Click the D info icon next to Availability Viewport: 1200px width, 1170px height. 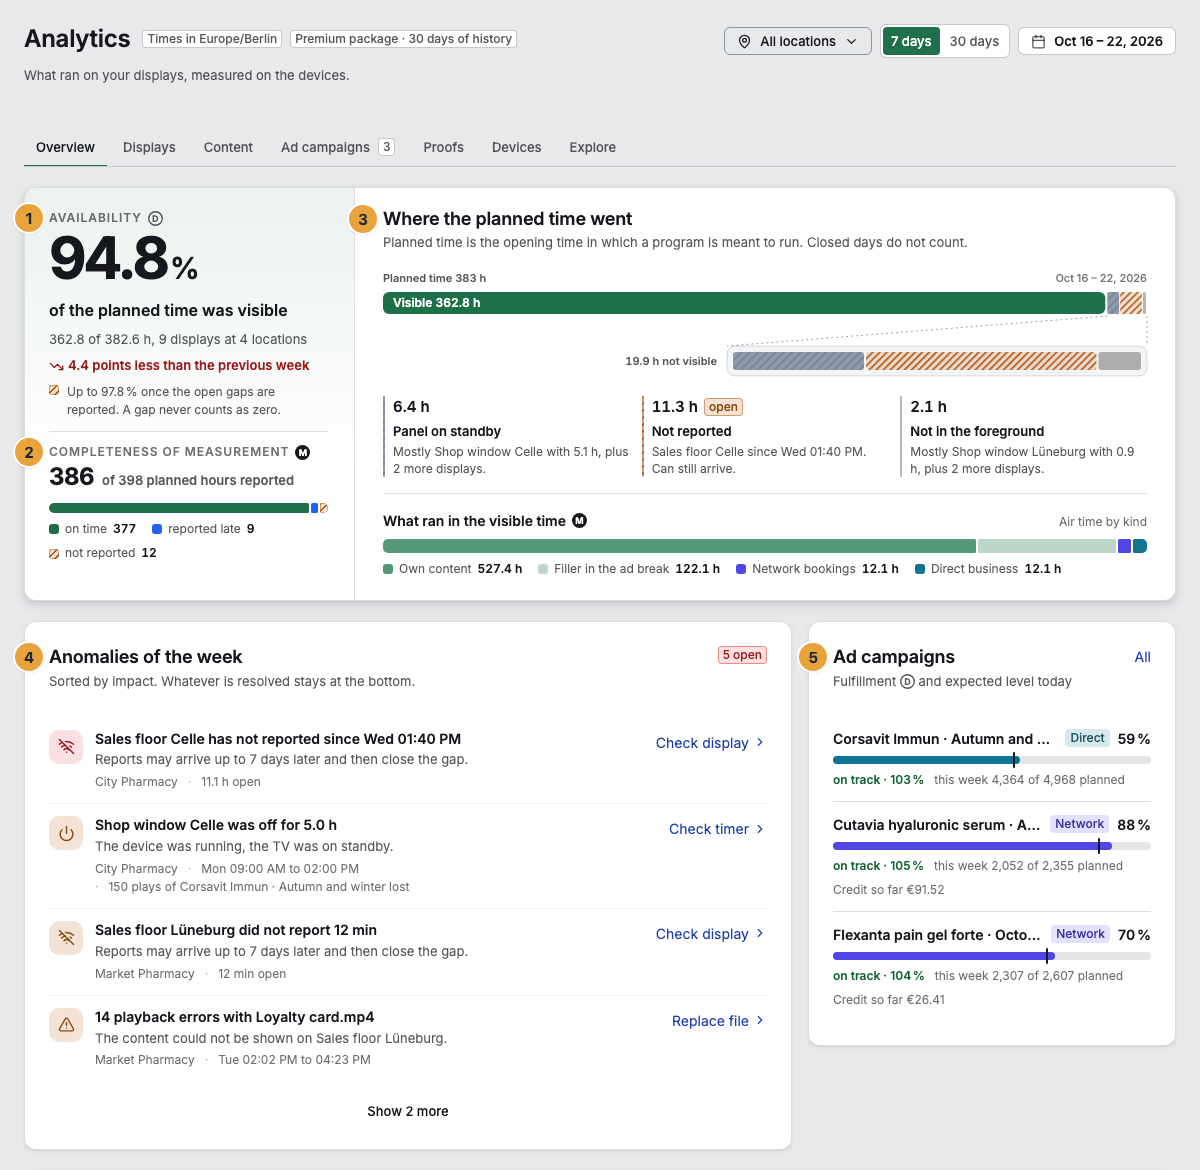coord(155,218)
